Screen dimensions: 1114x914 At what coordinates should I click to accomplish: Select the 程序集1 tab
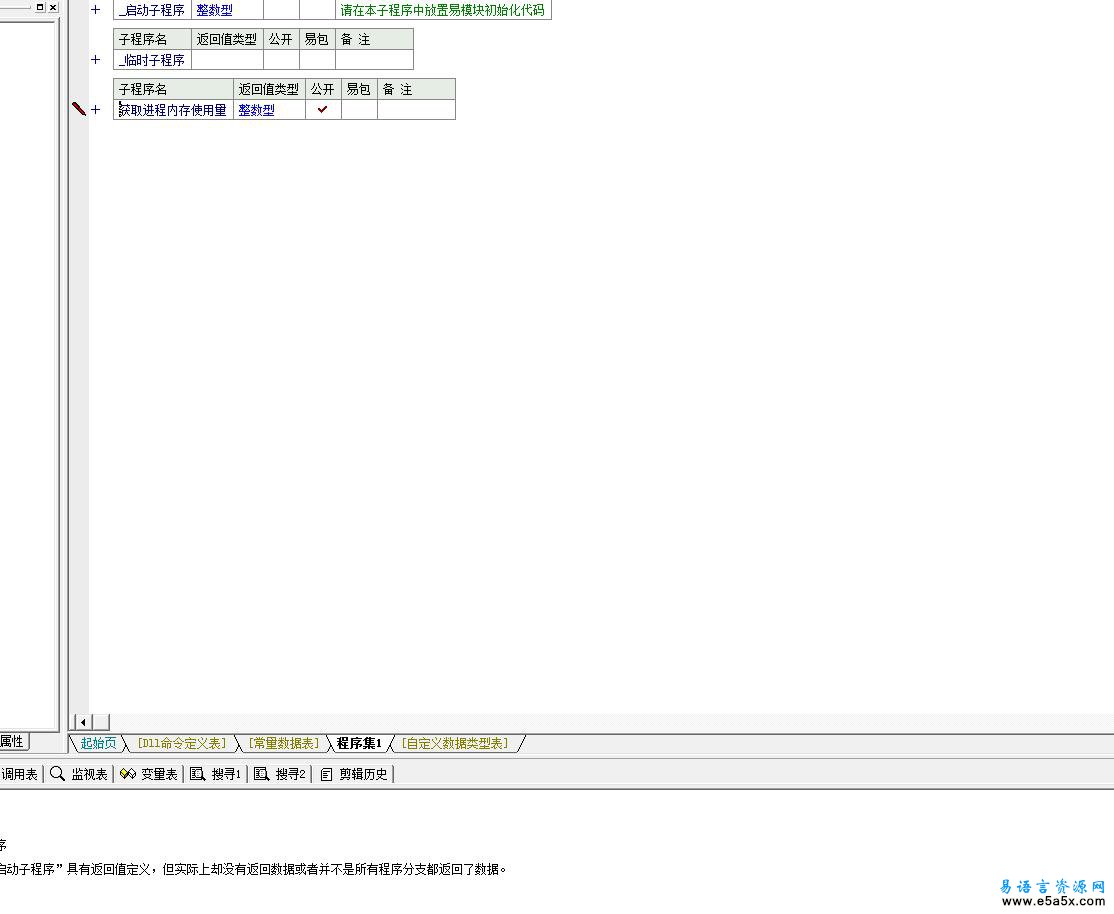tap(359, 743)
